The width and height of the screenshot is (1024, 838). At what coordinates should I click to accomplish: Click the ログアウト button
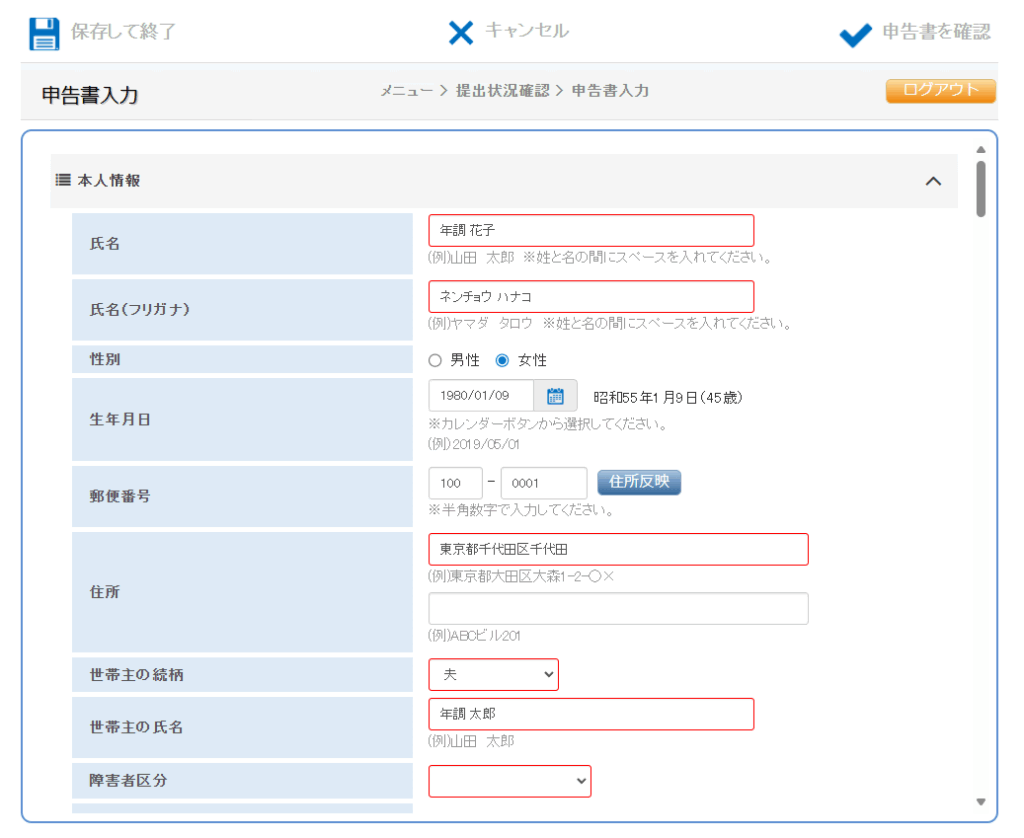(x=940, y=91)
